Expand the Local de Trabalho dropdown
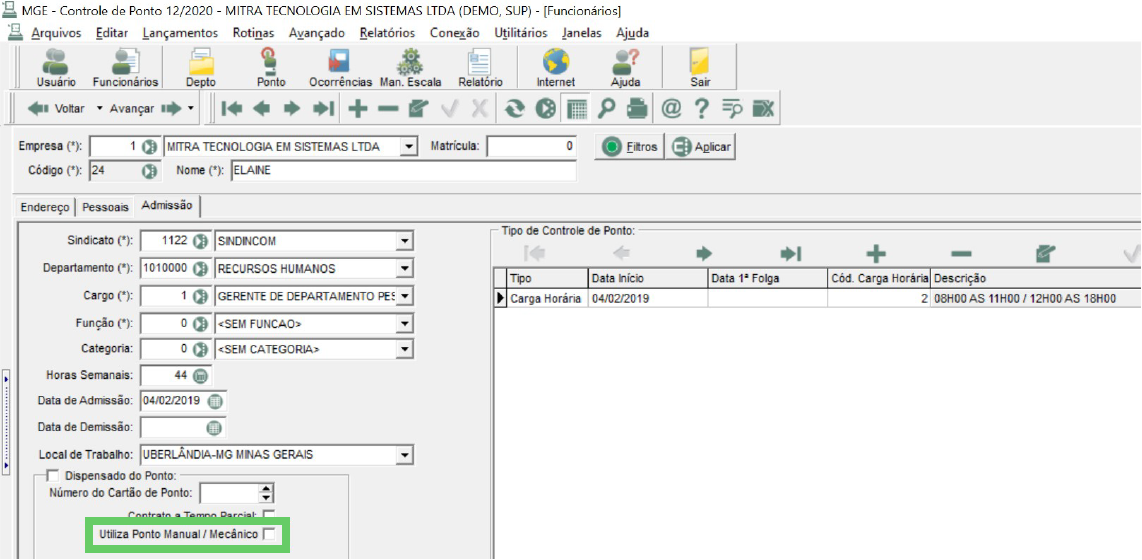Image resolution: width=1142 pixels, height=560 pixels. tap(406, 455)
